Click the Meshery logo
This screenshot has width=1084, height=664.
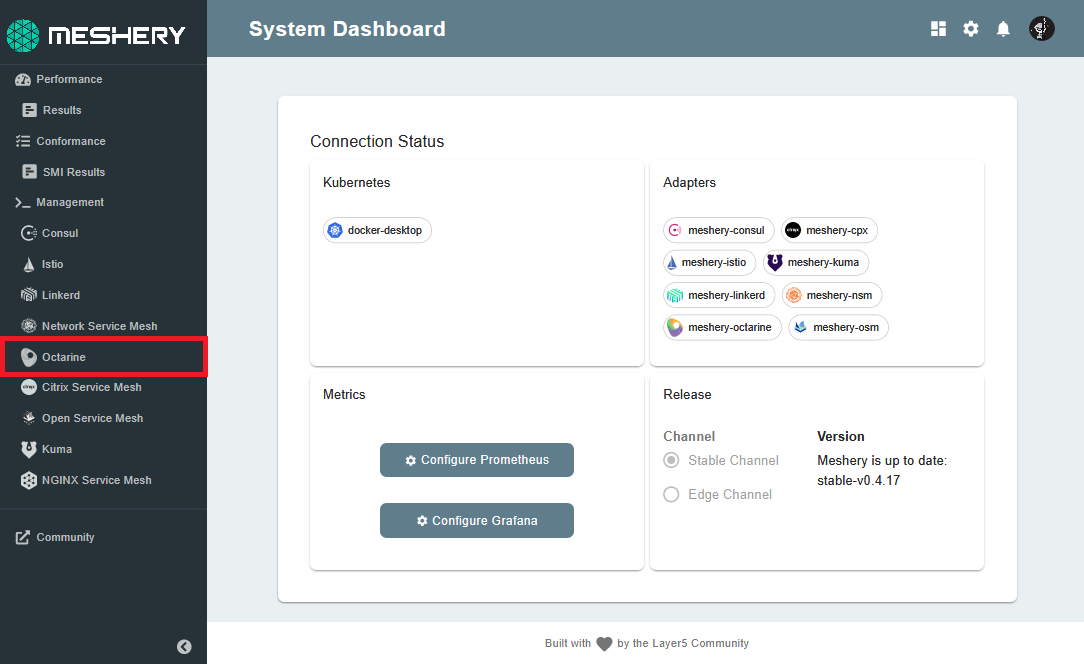click(x=97, y=35)
